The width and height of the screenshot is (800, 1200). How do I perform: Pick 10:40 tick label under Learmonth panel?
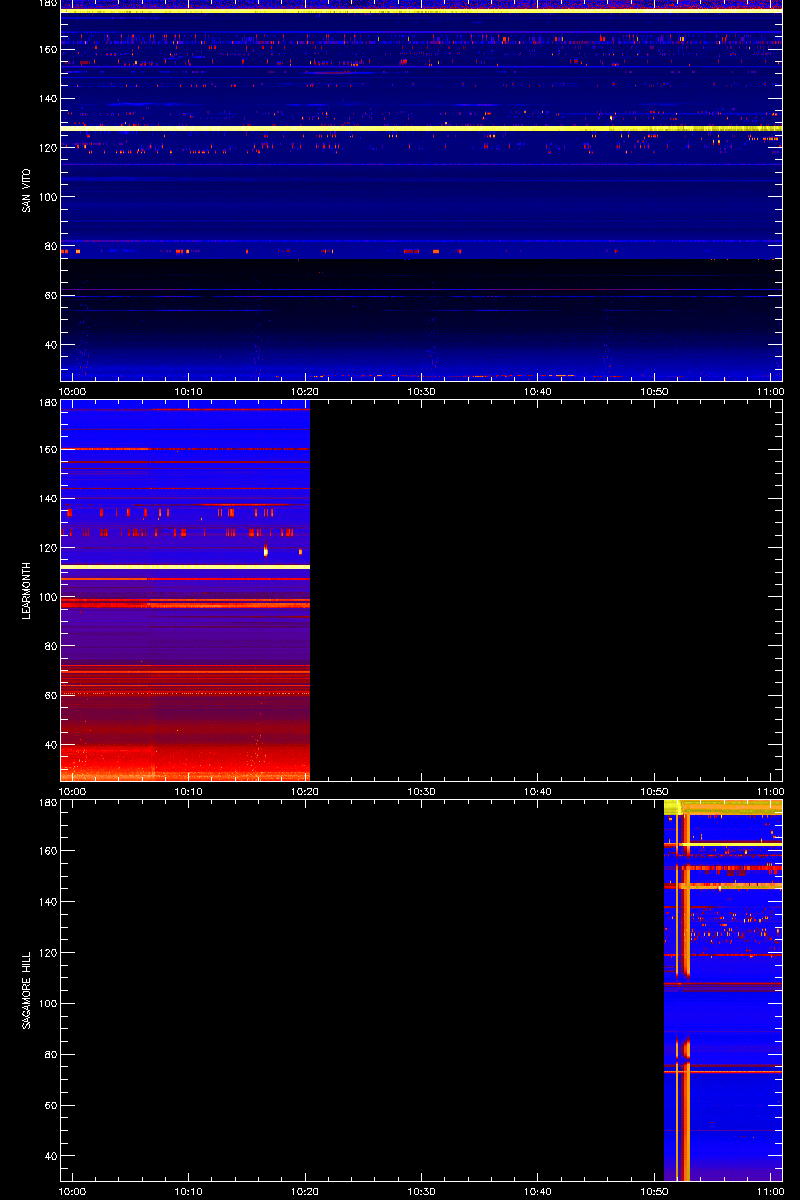(x=538, y=792)
